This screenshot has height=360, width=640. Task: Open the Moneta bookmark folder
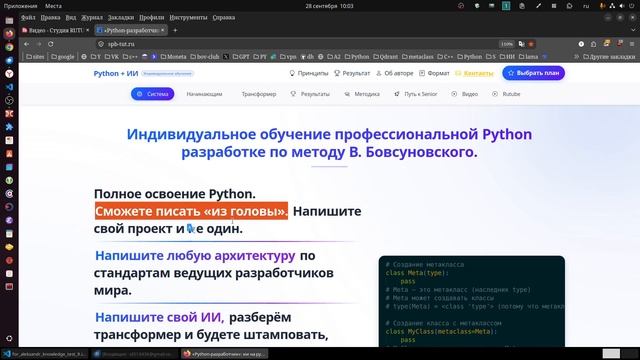[173, 57]
